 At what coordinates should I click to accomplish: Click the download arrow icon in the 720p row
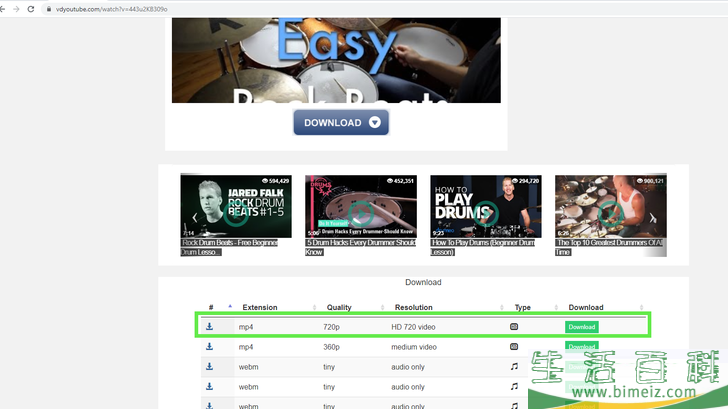210,327
